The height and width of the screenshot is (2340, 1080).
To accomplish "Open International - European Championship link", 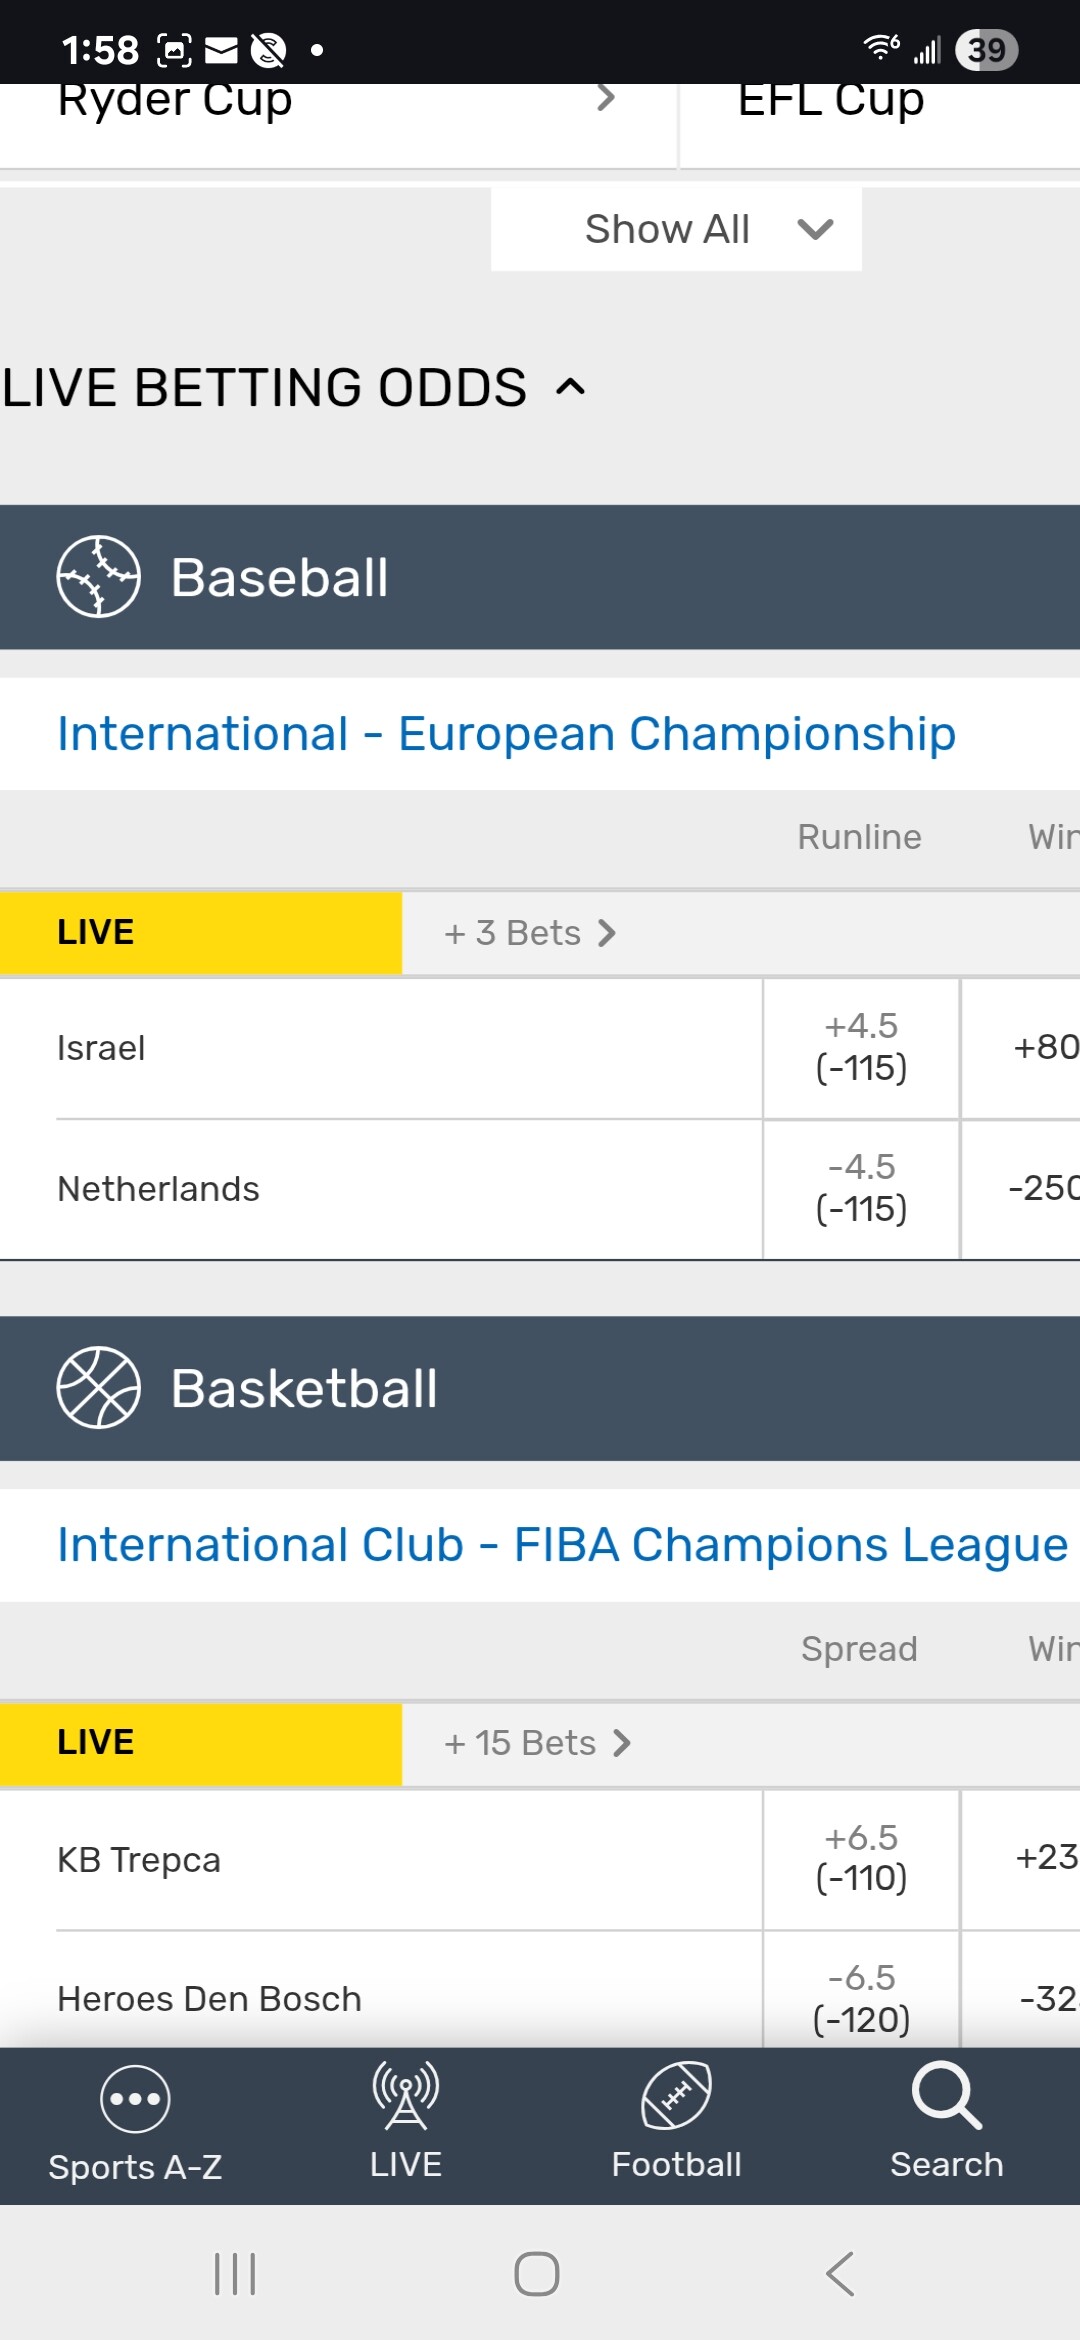I will pyautogui.click(x=506, y=734).
